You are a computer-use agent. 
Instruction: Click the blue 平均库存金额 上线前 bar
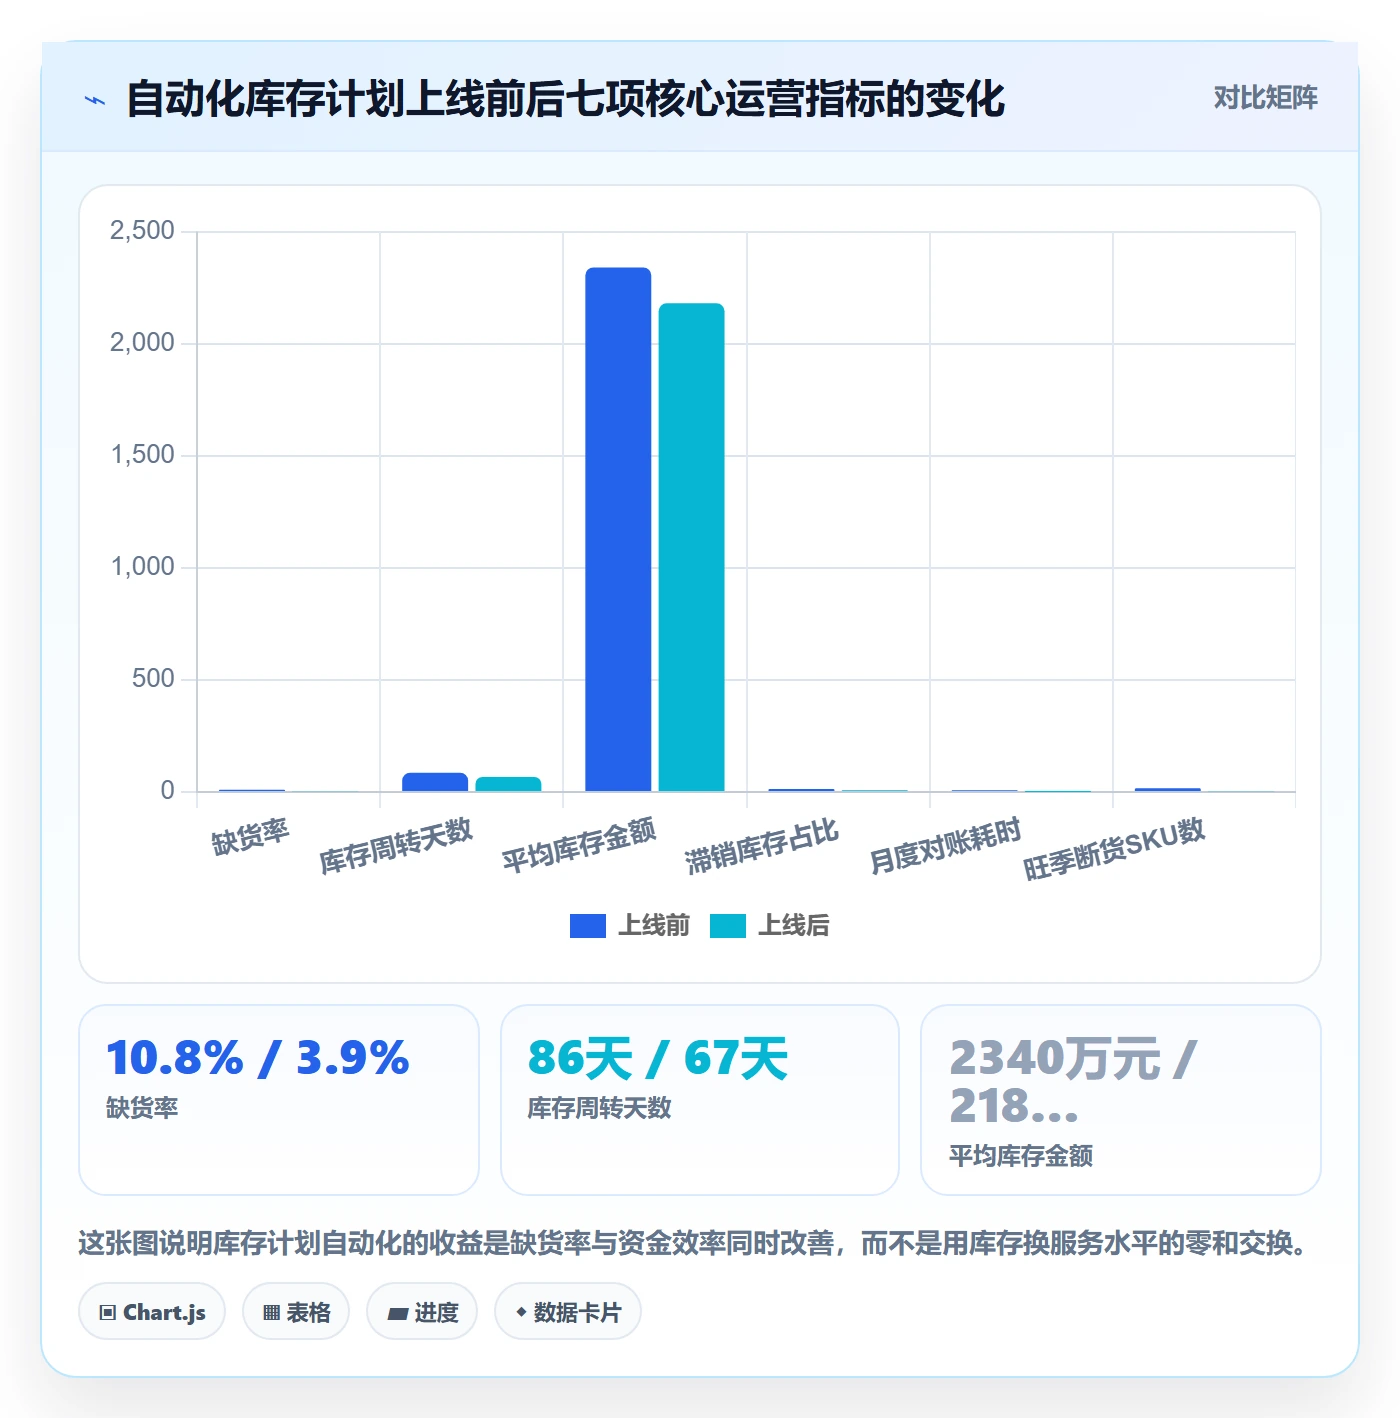[618, 529]
